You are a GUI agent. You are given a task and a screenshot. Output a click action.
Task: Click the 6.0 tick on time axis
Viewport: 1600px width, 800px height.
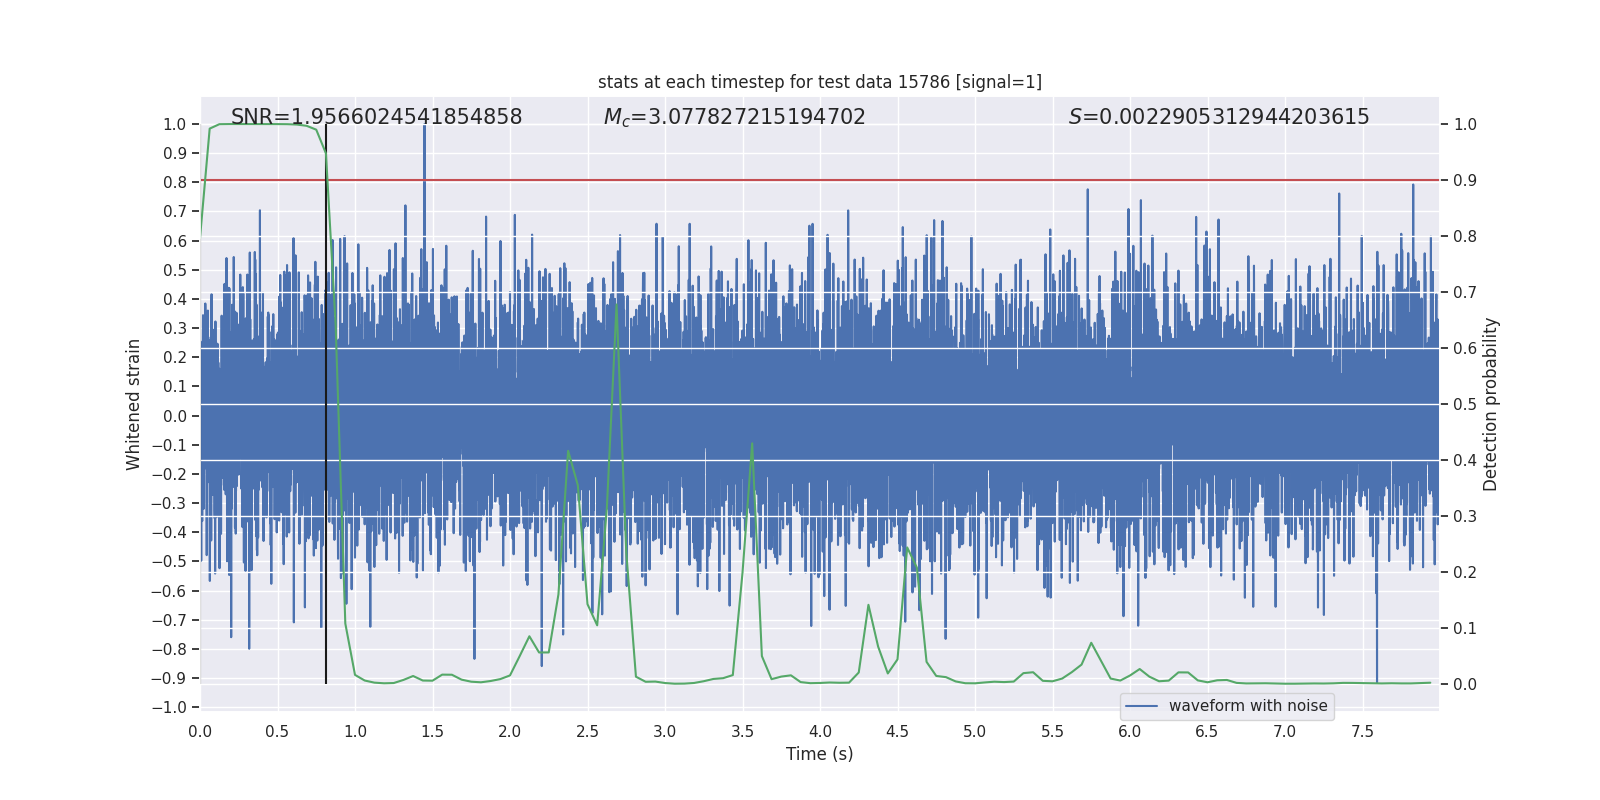1130,731
